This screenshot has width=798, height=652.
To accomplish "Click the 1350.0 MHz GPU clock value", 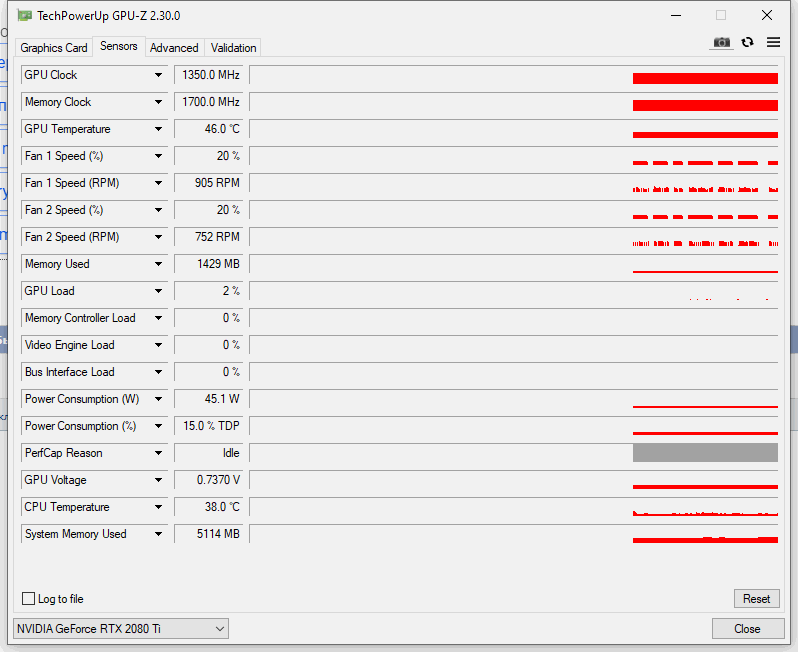I will 209,75.
